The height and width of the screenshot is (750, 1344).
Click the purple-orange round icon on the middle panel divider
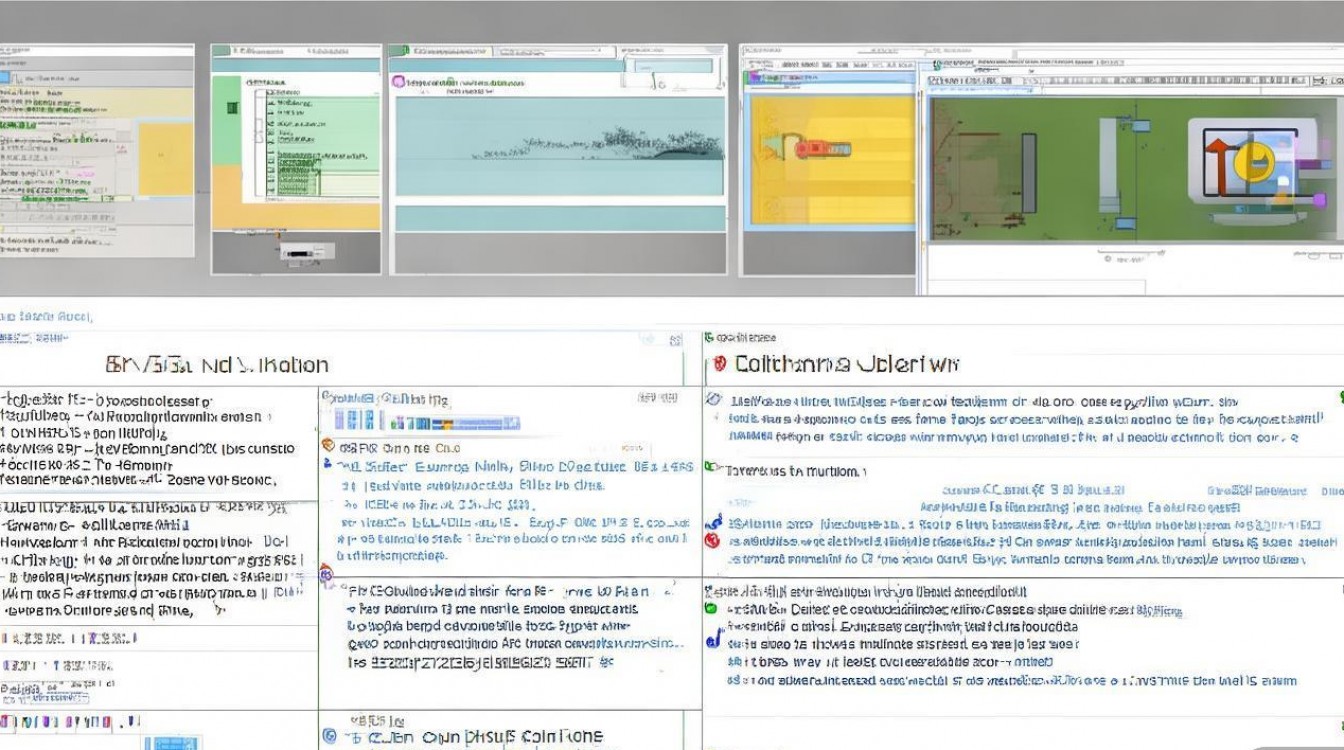[x=324, y=574]
